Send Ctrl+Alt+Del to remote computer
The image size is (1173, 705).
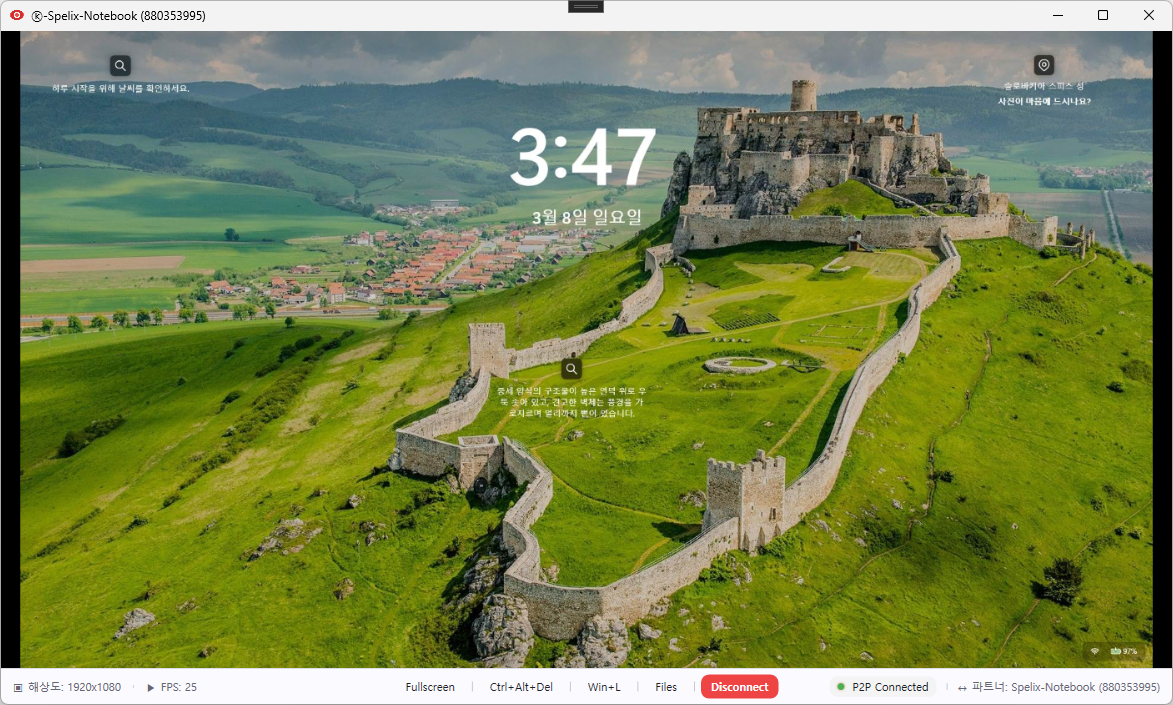pyautogui.click(x=521, y=687)
